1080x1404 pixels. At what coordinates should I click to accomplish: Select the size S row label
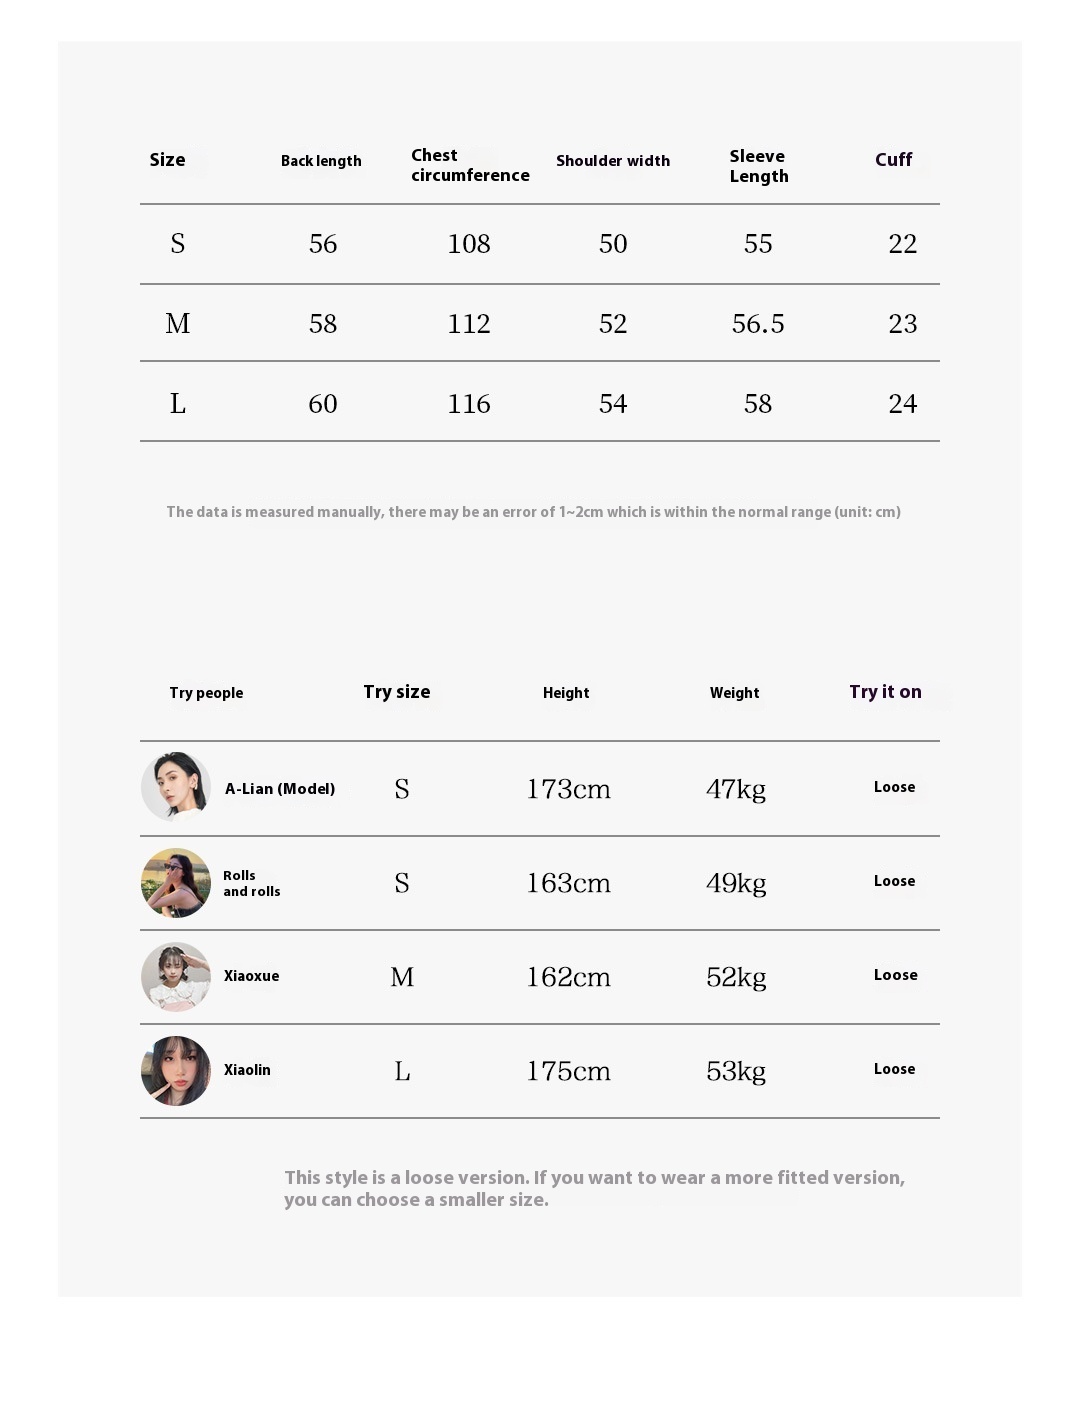[x=178, y=244]
